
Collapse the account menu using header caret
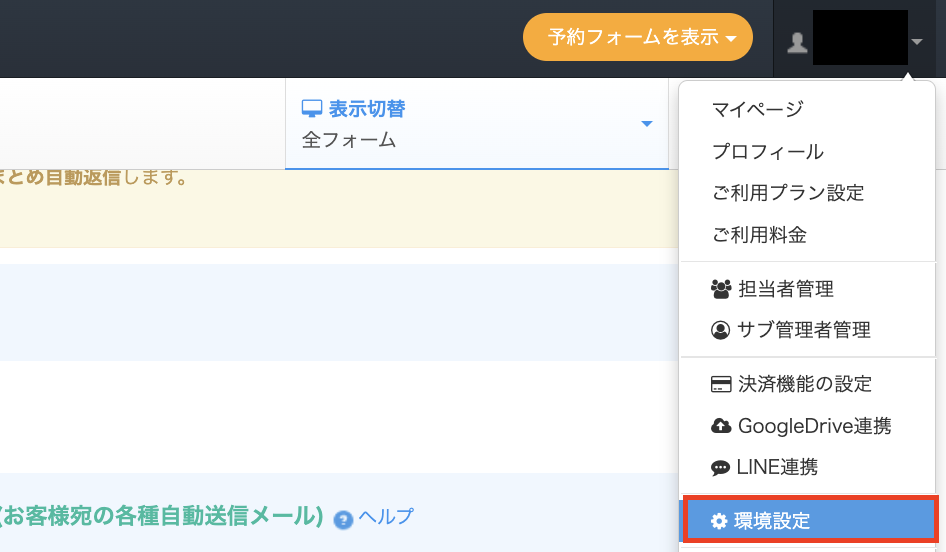pyautogui.click(x=917, y=42)
